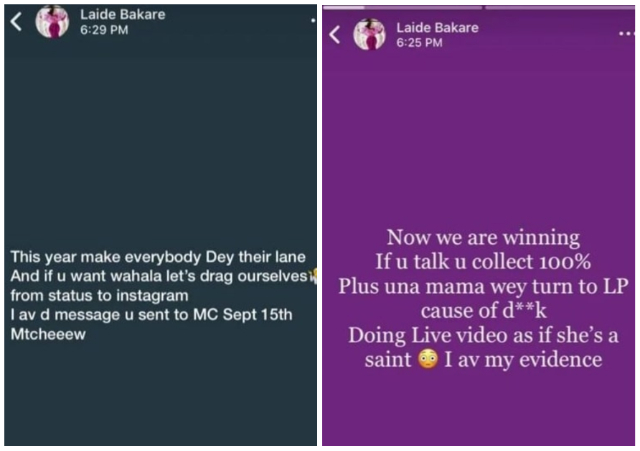Click the 6:29 PM timestamp
The image size is (640, 451).
pyautogui.click(x=104, y=30)
